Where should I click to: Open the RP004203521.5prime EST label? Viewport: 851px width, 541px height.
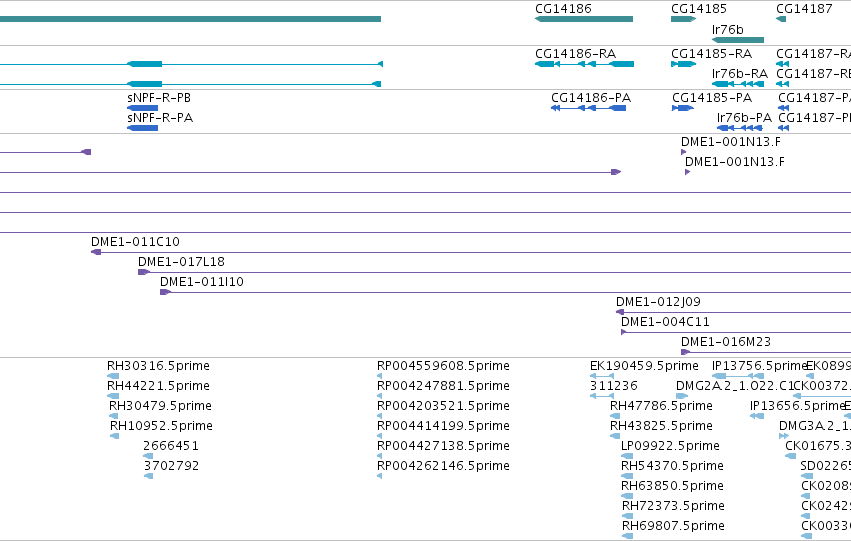click(443, 406)
